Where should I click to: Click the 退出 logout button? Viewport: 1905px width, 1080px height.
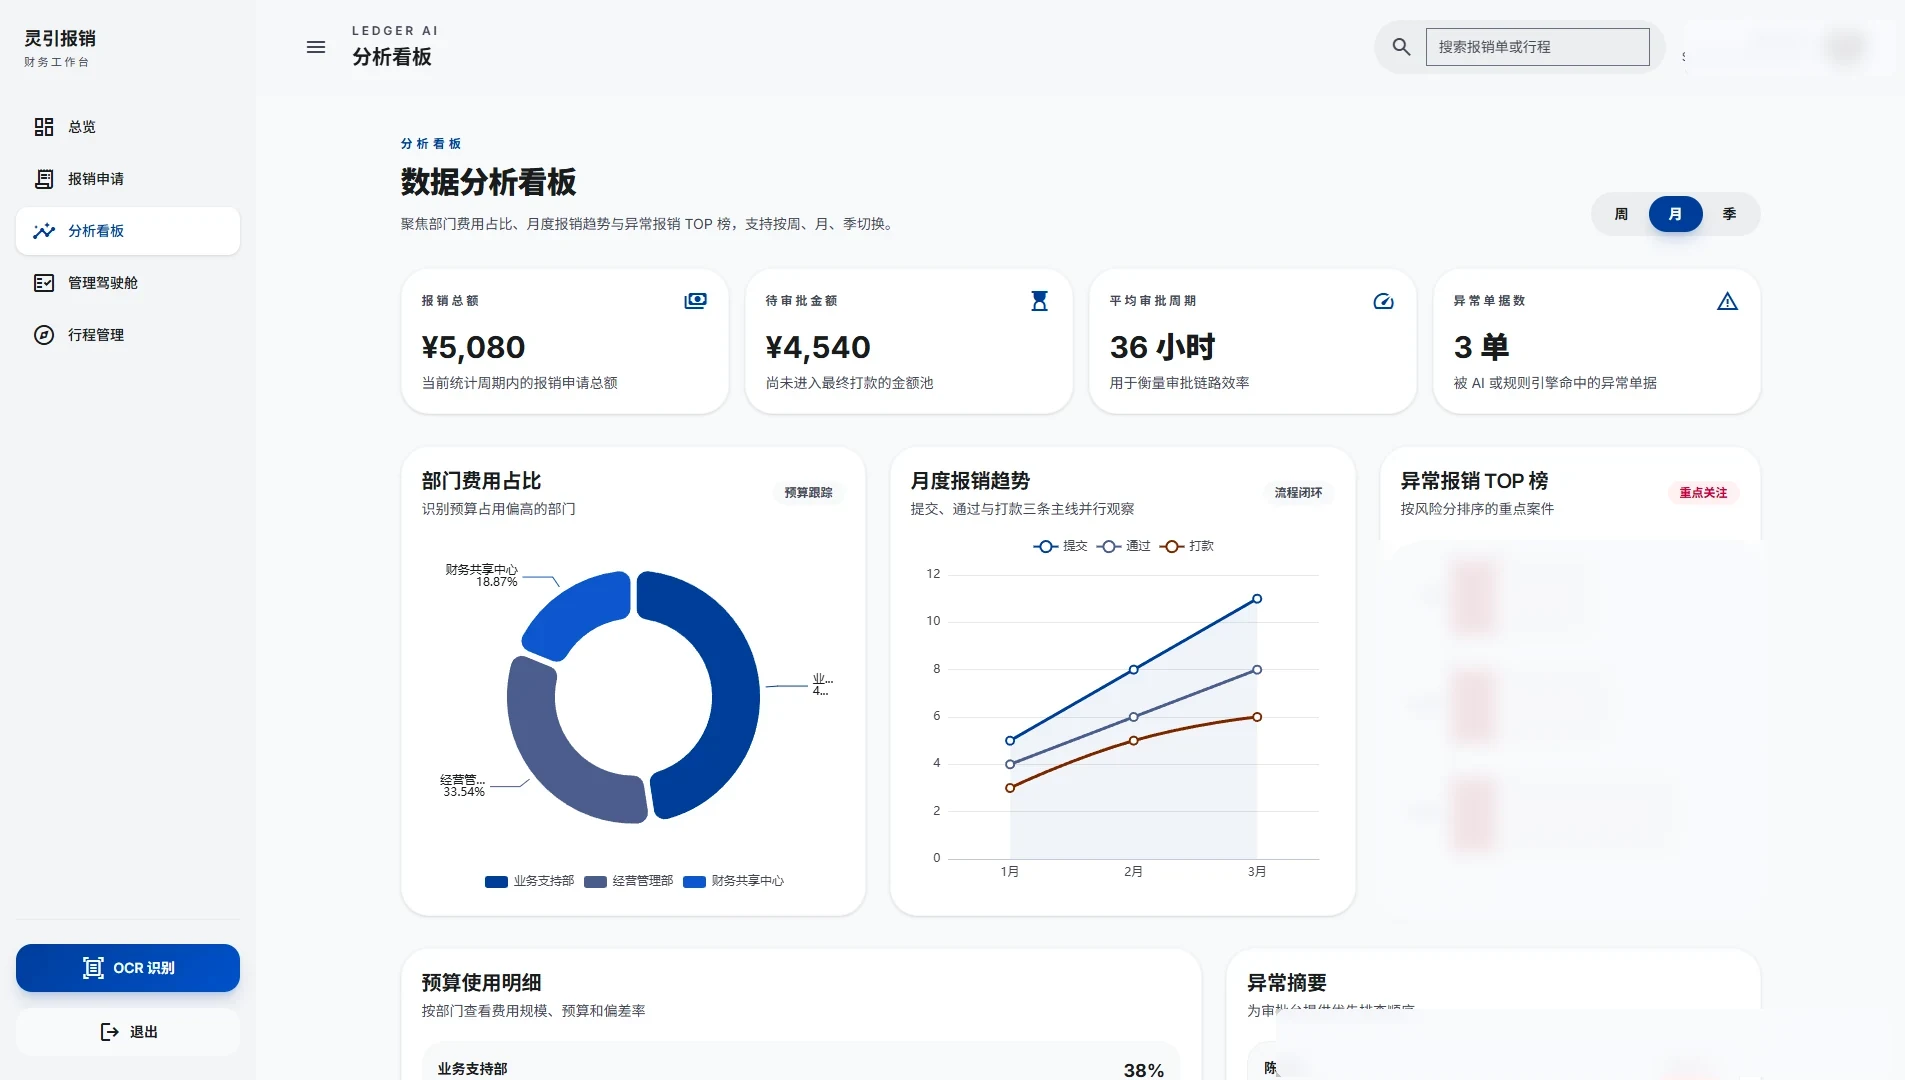pyautogui.click(x=128, y=1032)
